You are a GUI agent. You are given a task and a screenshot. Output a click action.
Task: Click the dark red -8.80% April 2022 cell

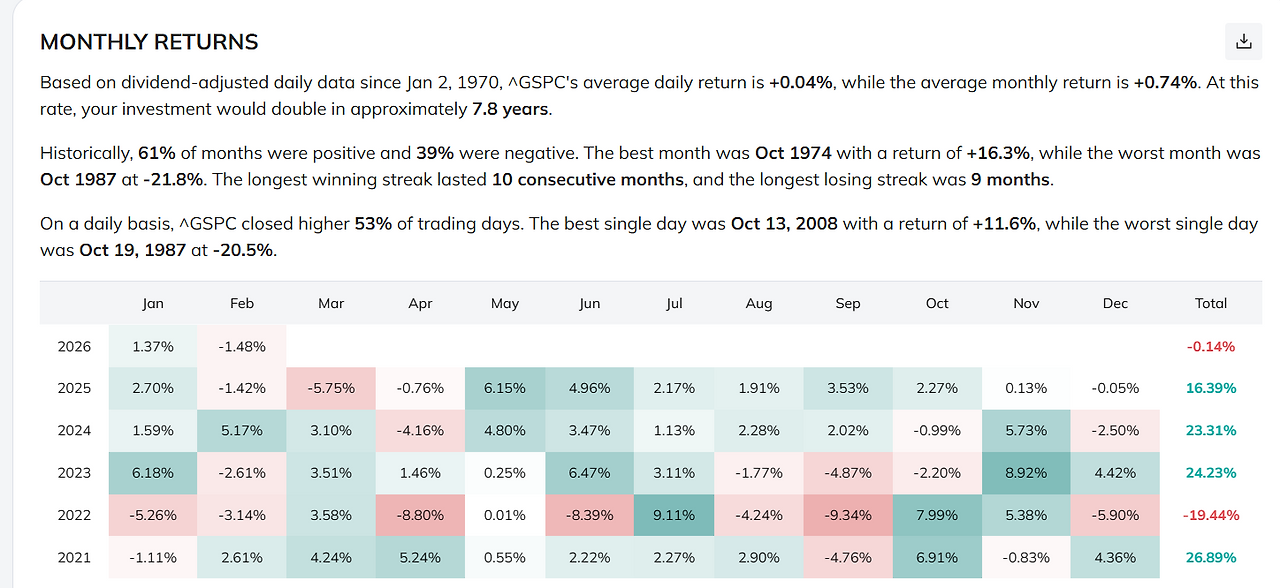click(x=420, y=515)
